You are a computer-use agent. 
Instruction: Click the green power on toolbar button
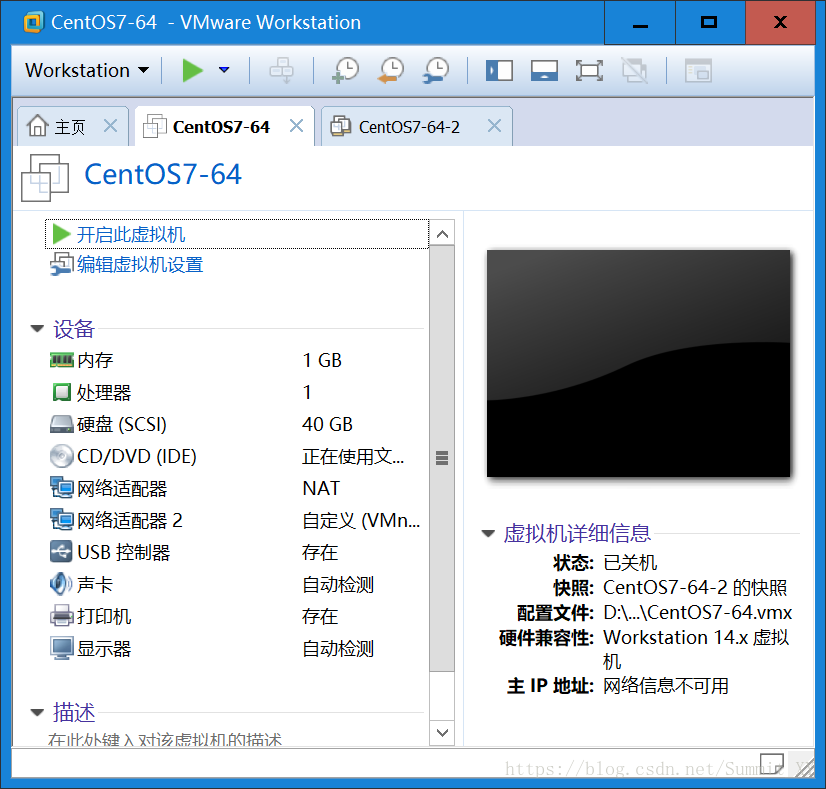[192, 70]
